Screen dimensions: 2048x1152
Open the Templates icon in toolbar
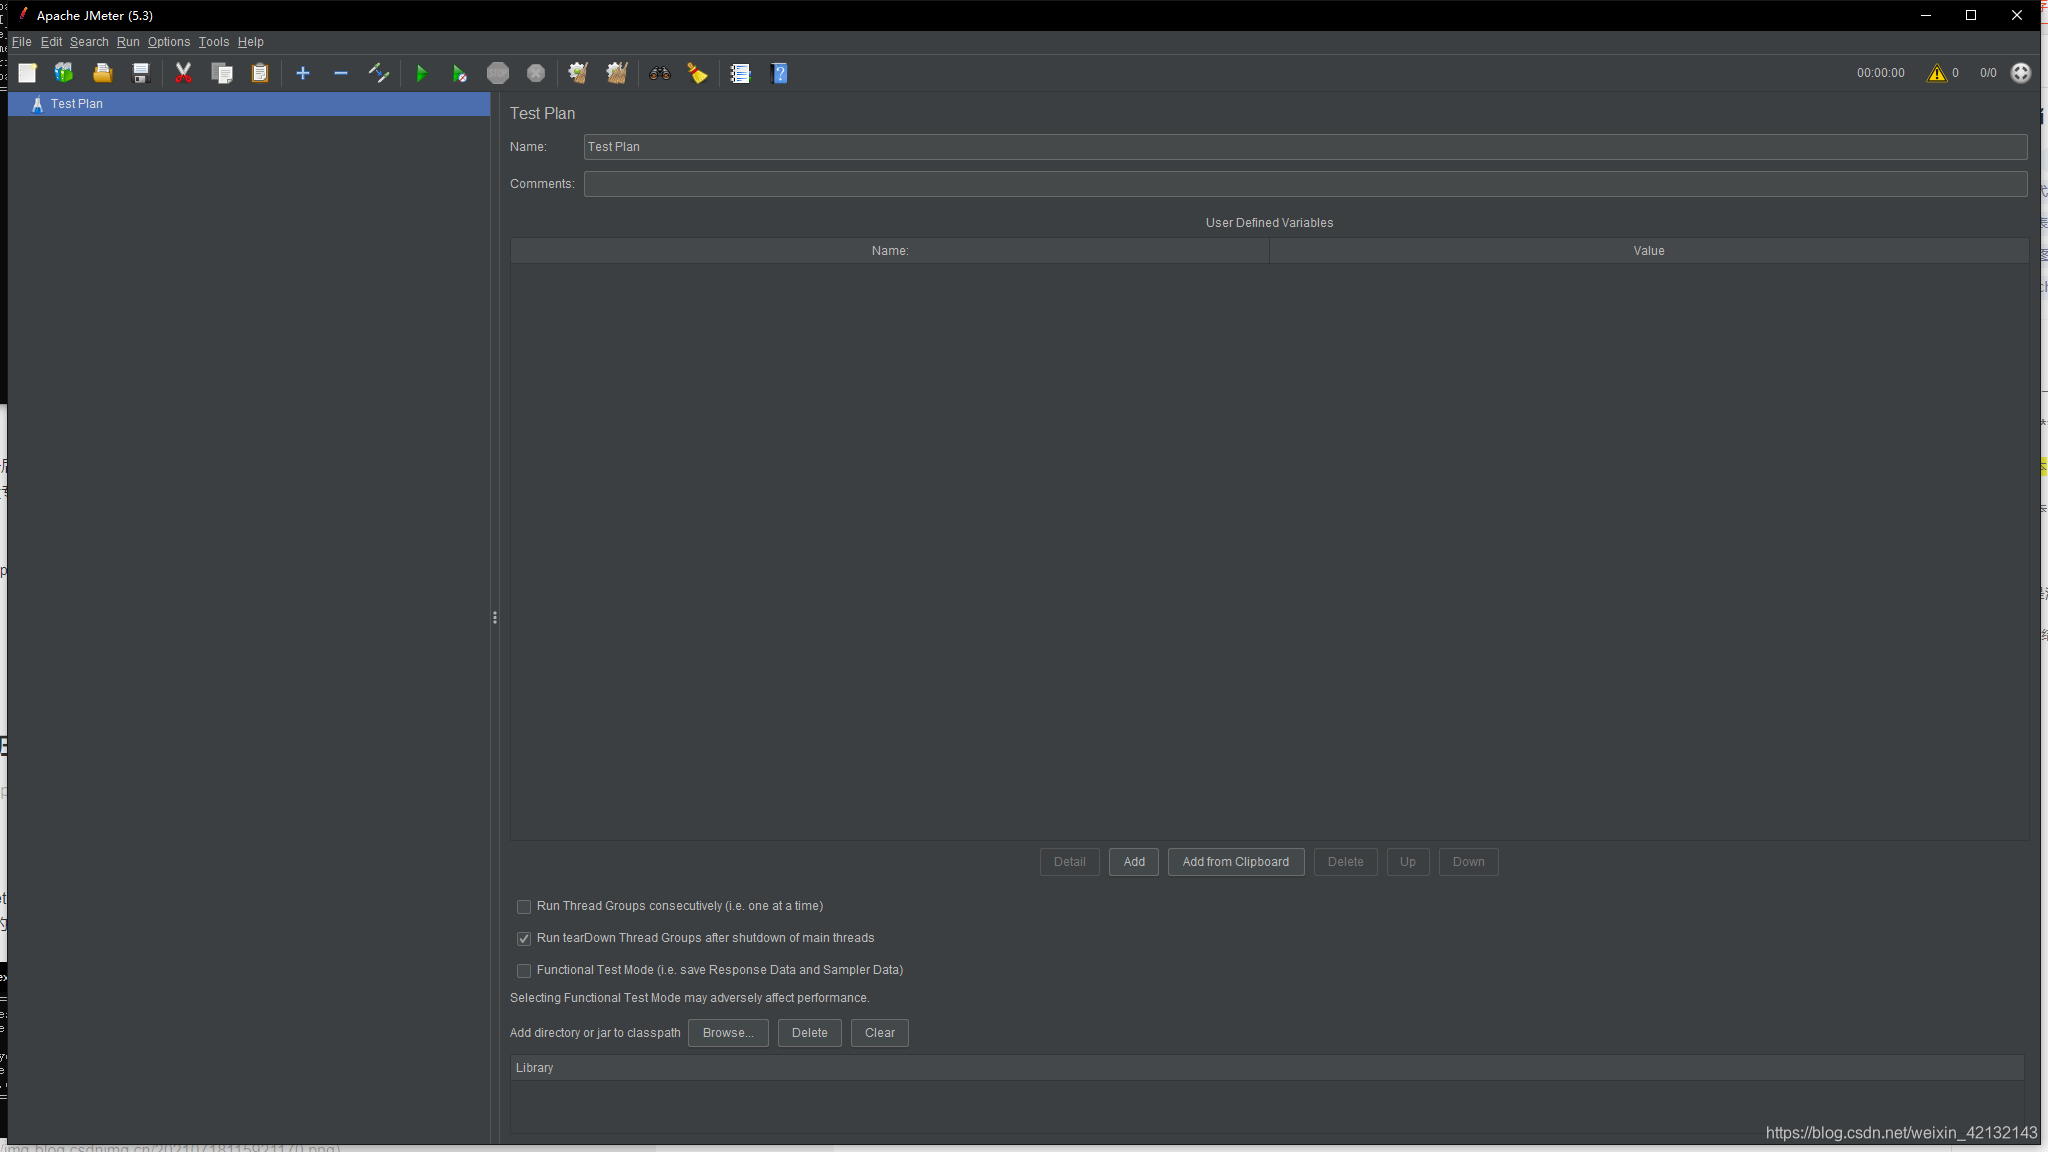click(x=64, y=73)
